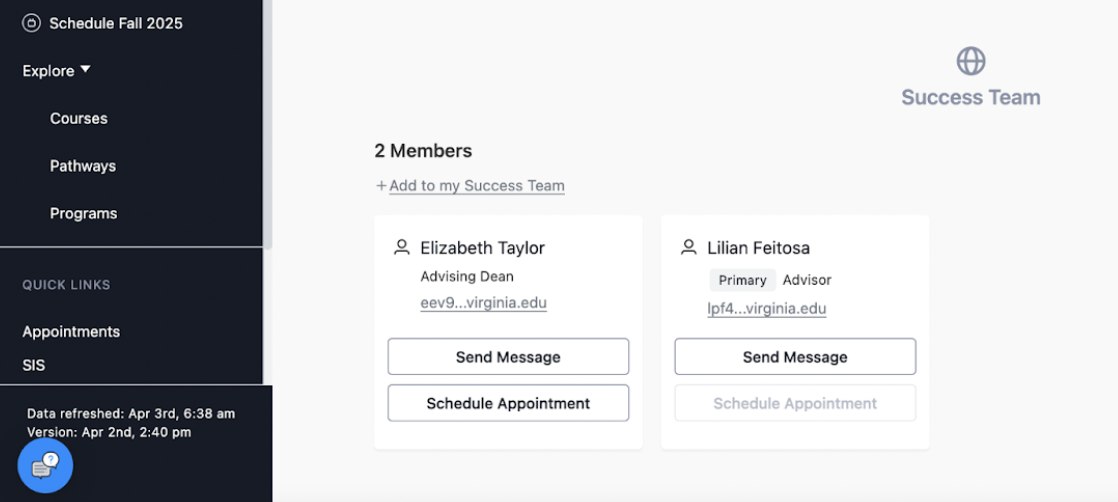Send Message to Lilian Feitosa
Viewport: 1118px width, 502px height.
point(795,357)
